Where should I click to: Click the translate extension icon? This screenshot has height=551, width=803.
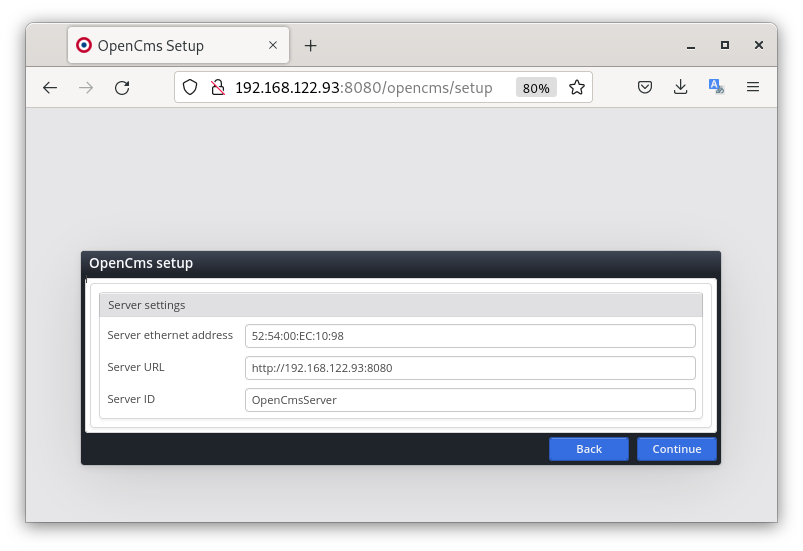click(x=716, y=88)
